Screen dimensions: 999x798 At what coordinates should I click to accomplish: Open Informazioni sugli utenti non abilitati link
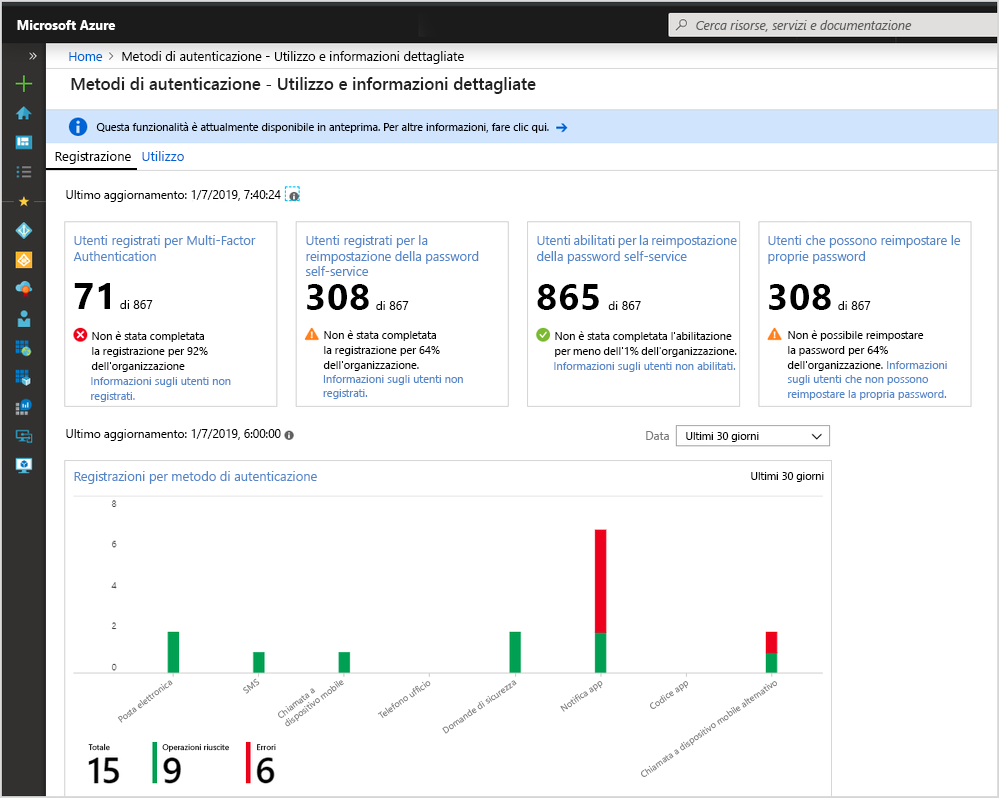pos(644,366)
